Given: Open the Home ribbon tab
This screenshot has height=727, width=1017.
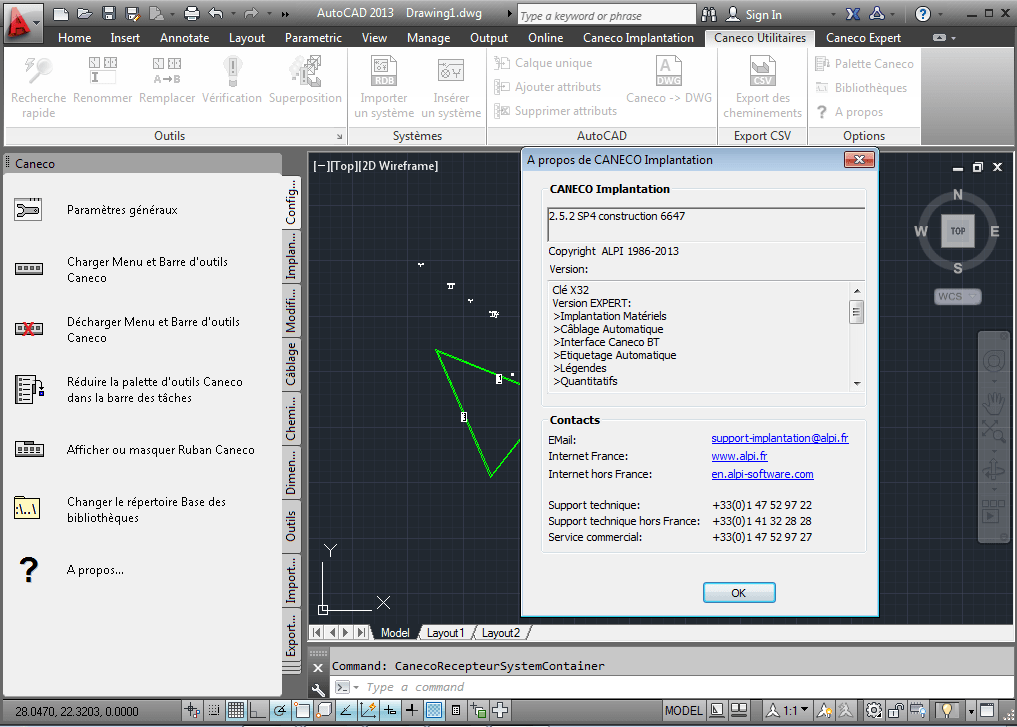Looking at the screenshot, I should (x=75, y=38).
